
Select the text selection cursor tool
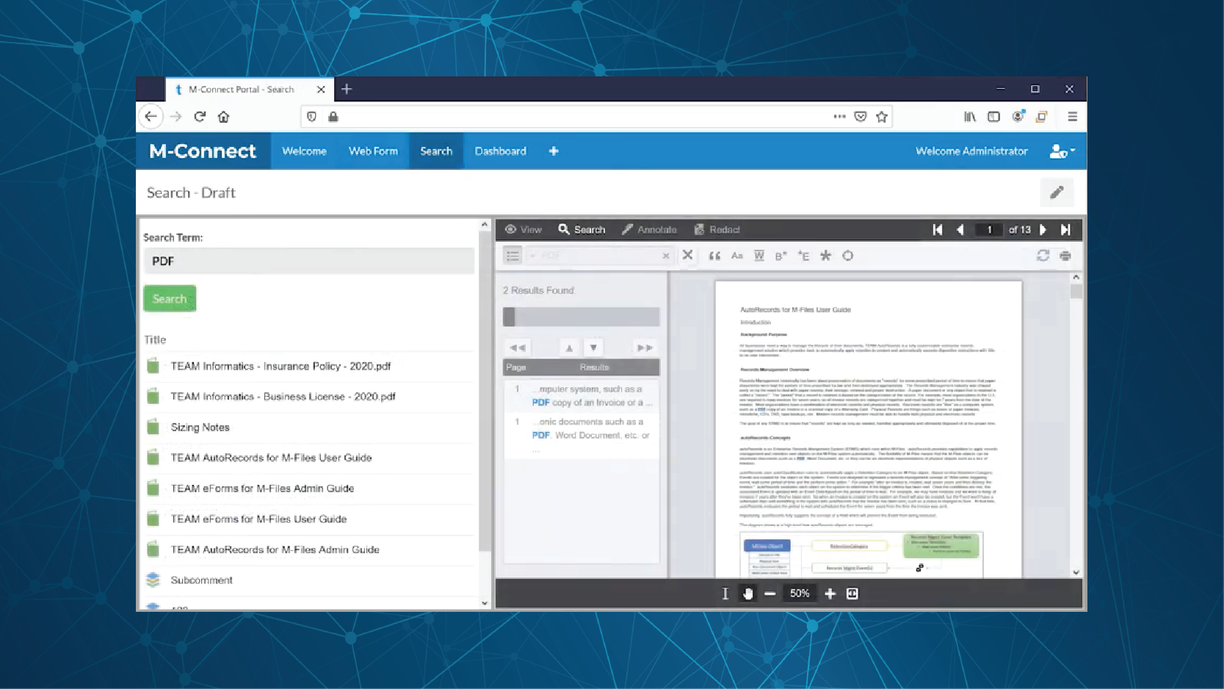coord(725,594)
